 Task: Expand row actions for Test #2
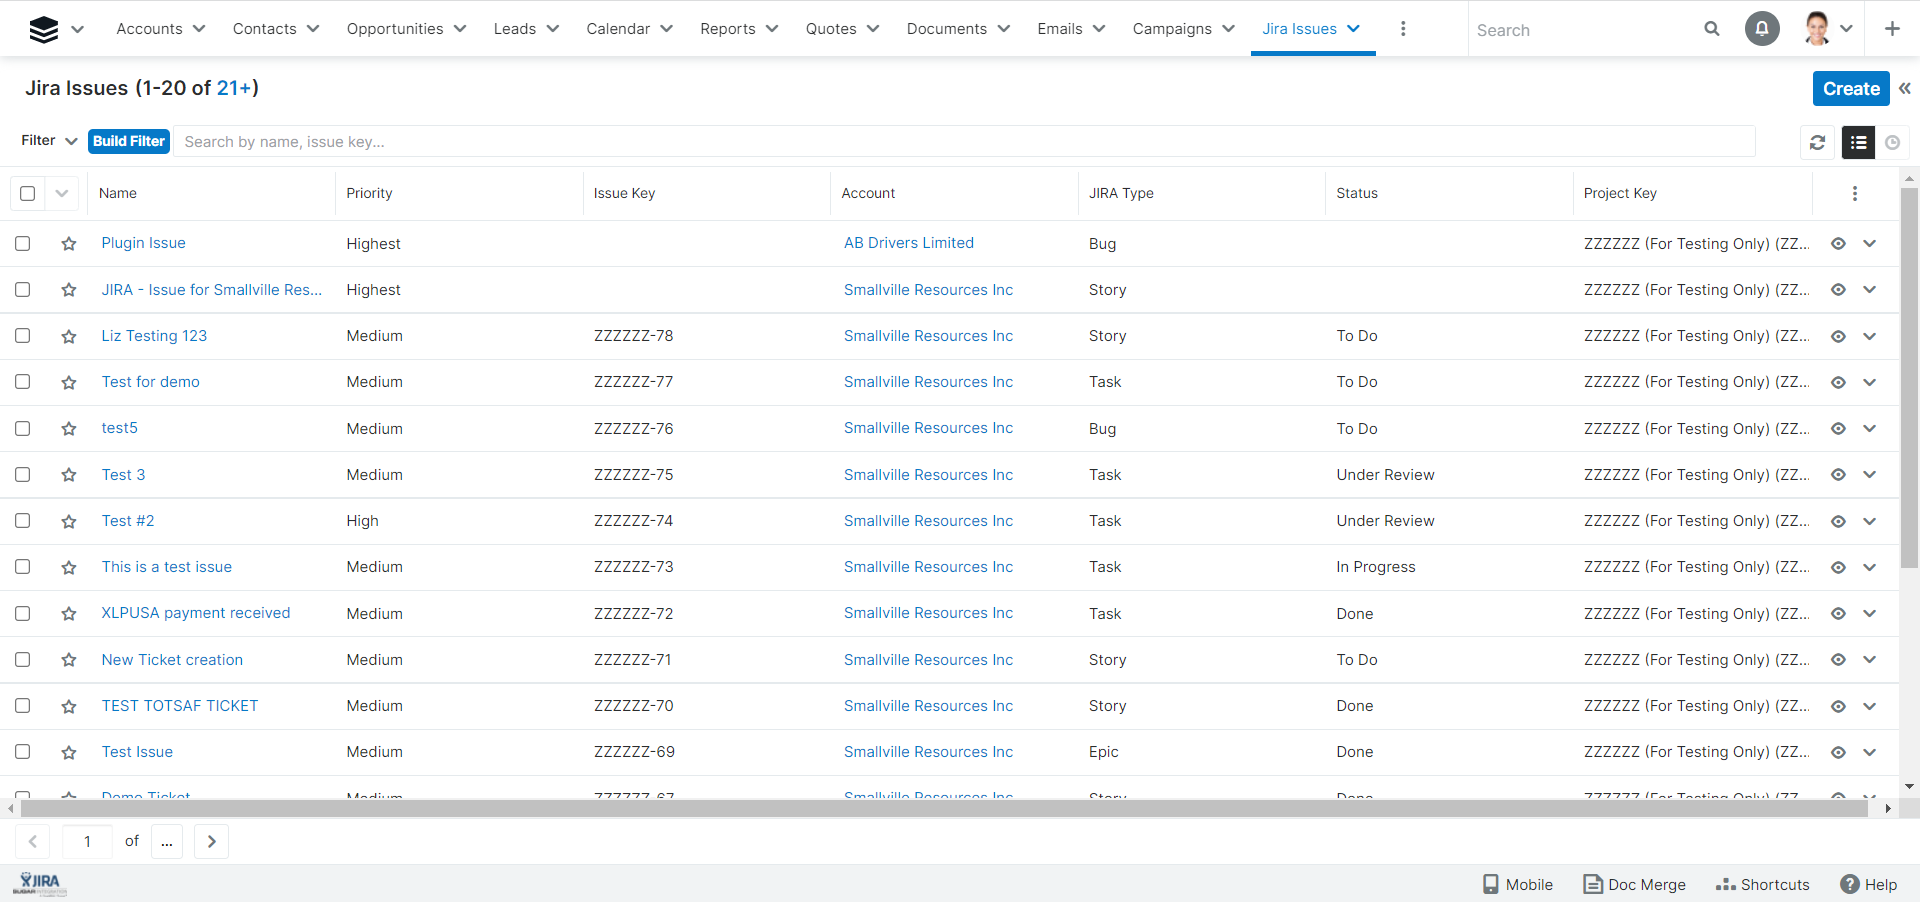click(1869, 521)
